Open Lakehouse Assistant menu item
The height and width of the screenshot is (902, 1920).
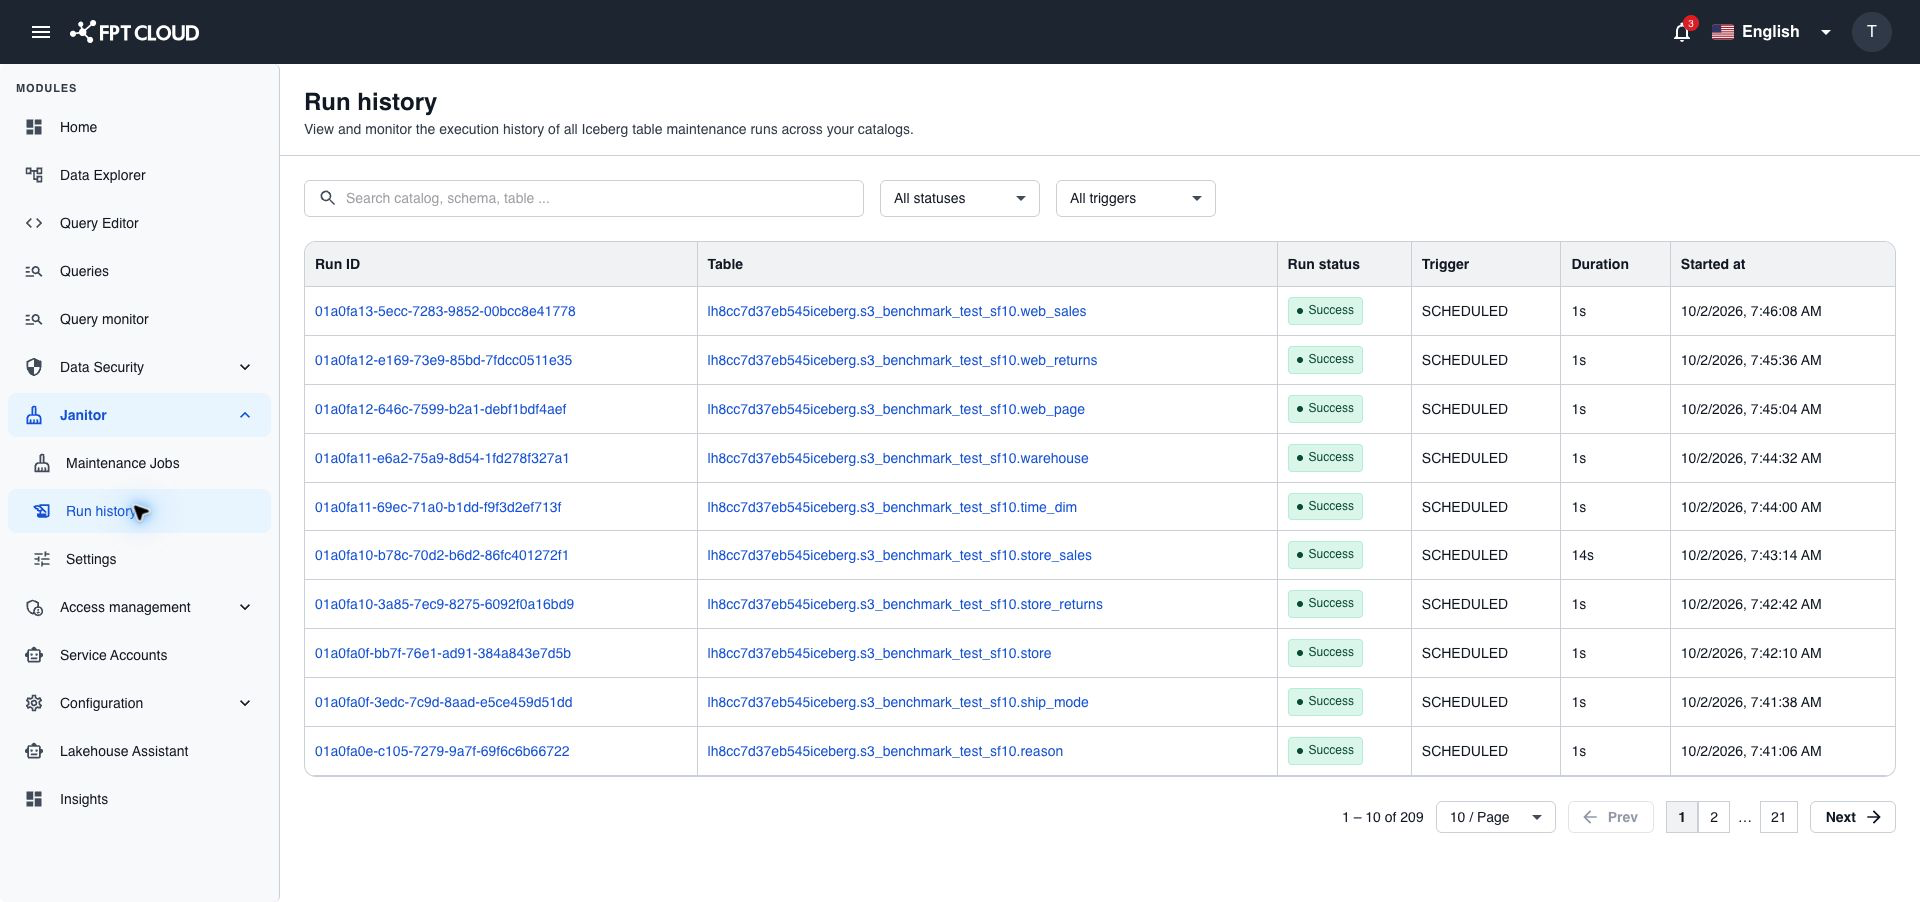pyautogui.click(x=139, y=751)
